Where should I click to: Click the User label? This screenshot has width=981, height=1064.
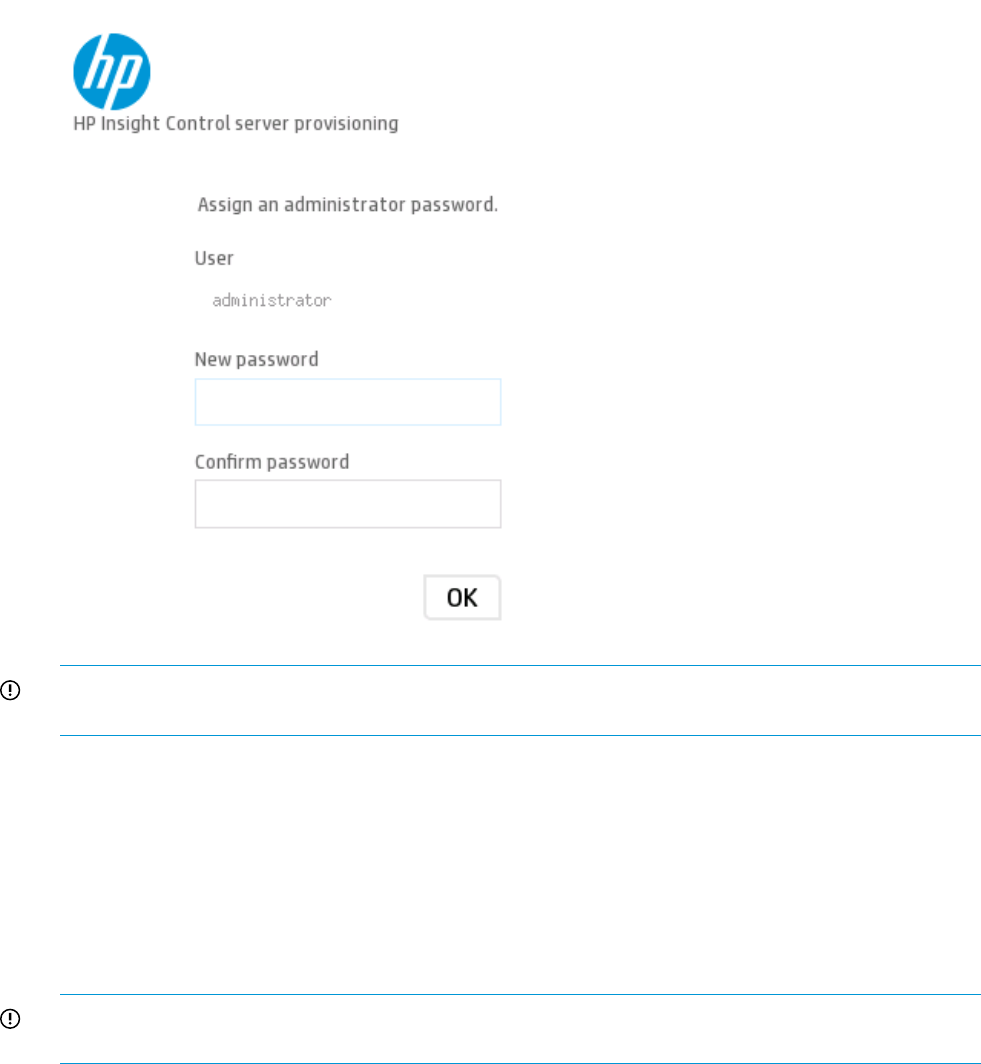click(214, 258)
